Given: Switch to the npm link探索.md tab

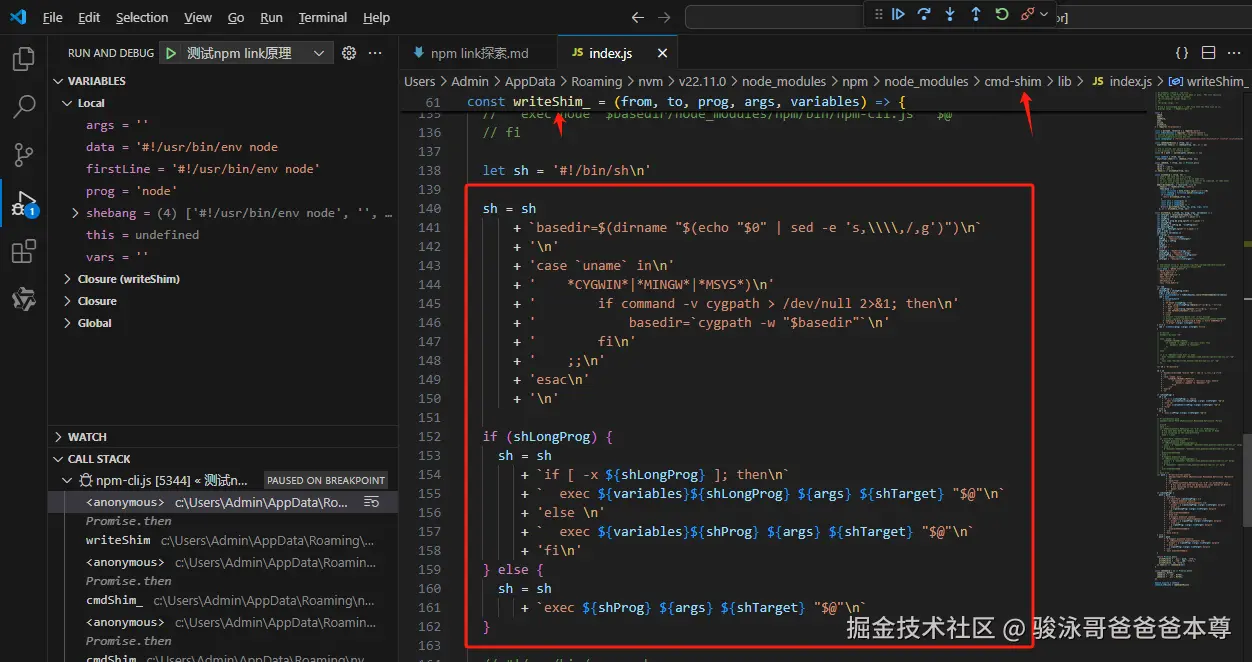Looking at the screenshot, I should 479,53.
